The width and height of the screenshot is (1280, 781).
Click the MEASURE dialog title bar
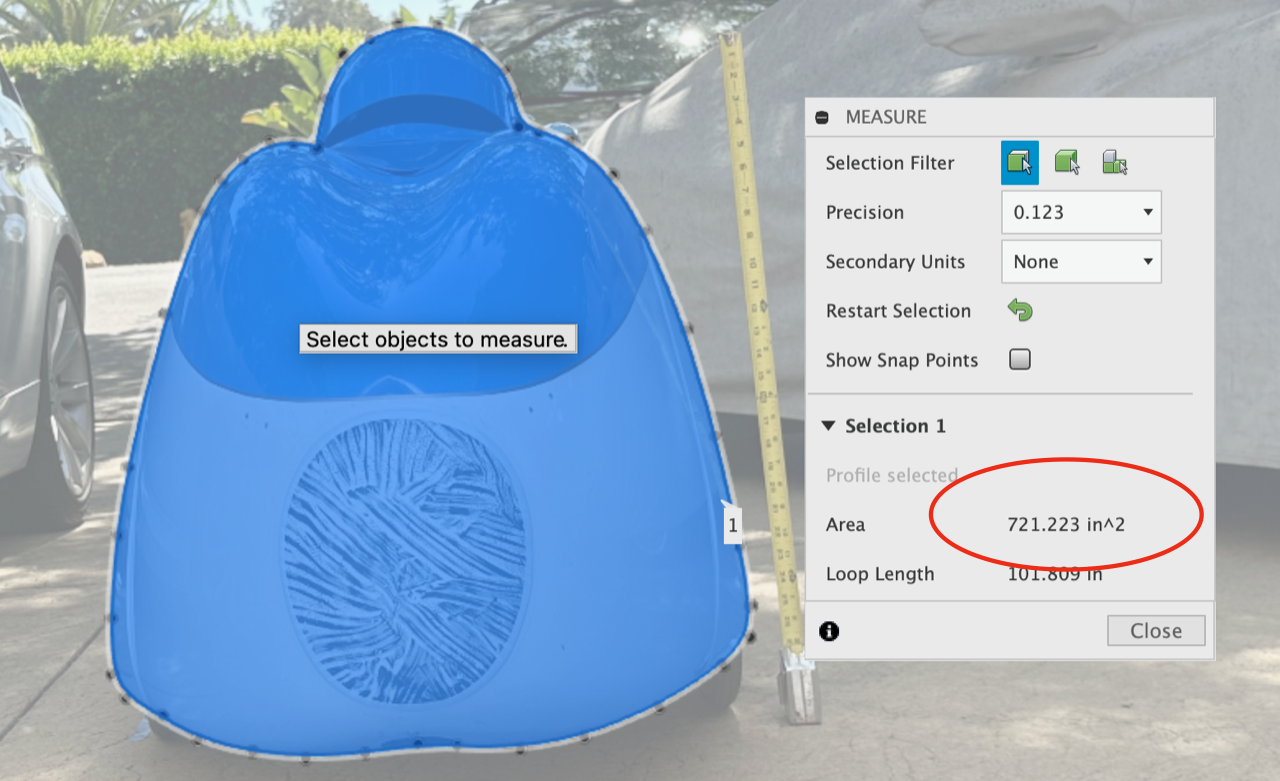pos(1010,117)
